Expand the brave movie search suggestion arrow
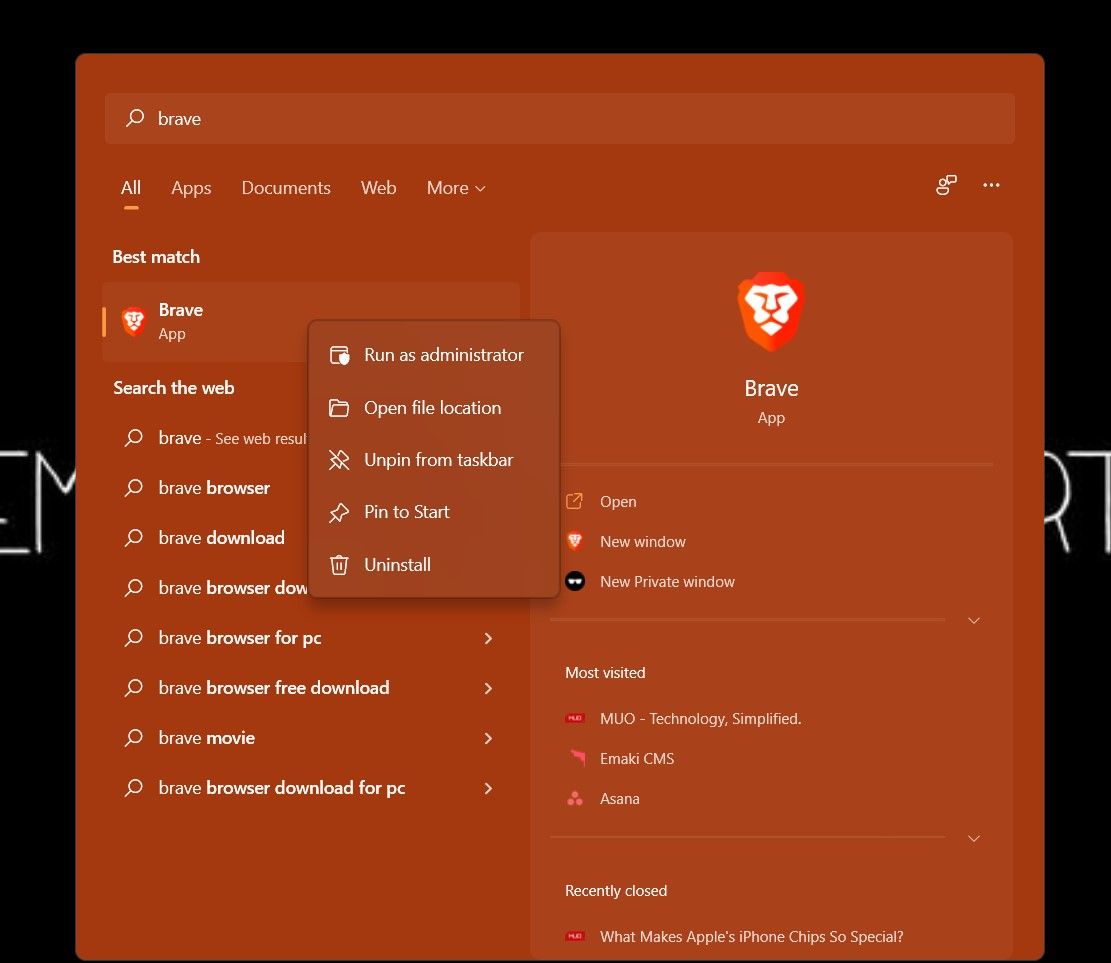 pos(488,738)
